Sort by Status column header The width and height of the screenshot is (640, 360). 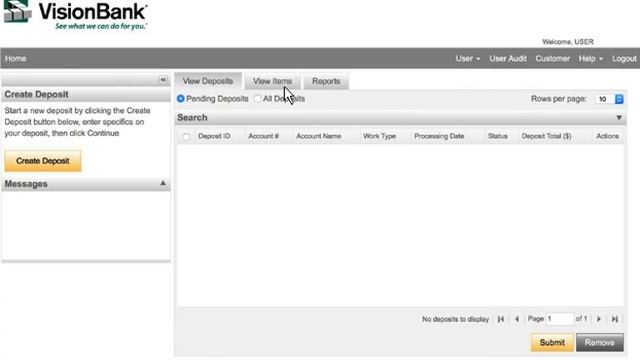coord(498,136)
